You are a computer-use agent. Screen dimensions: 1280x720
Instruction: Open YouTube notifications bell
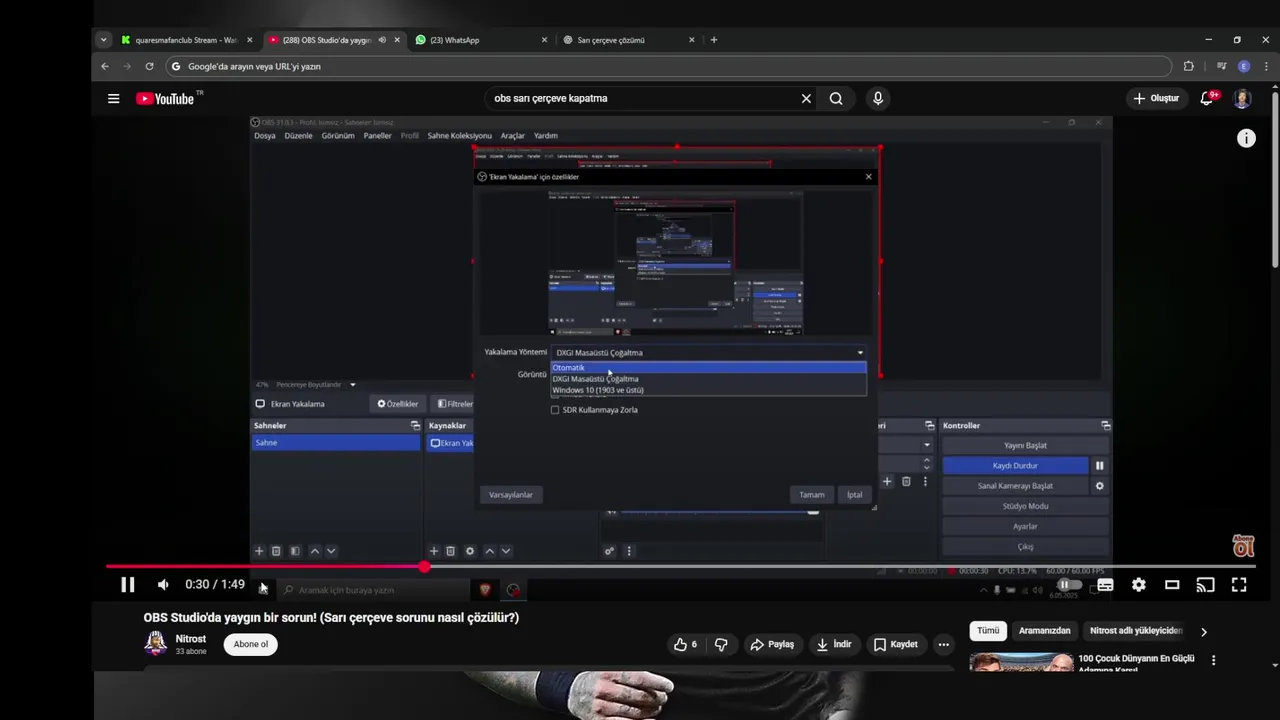click(x=1208, y=98)
